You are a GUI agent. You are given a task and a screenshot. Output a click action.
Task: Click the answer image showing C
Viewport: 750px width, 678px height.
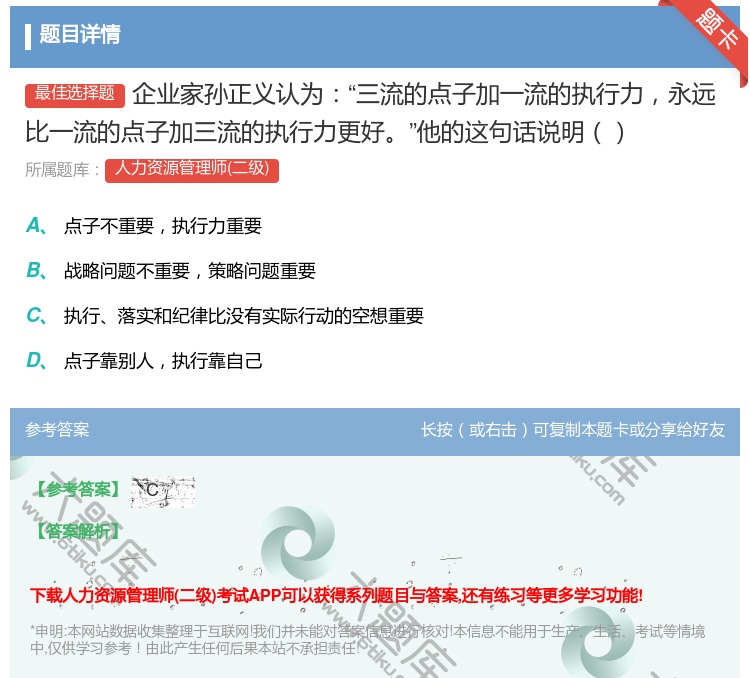(x=163, y=491)
